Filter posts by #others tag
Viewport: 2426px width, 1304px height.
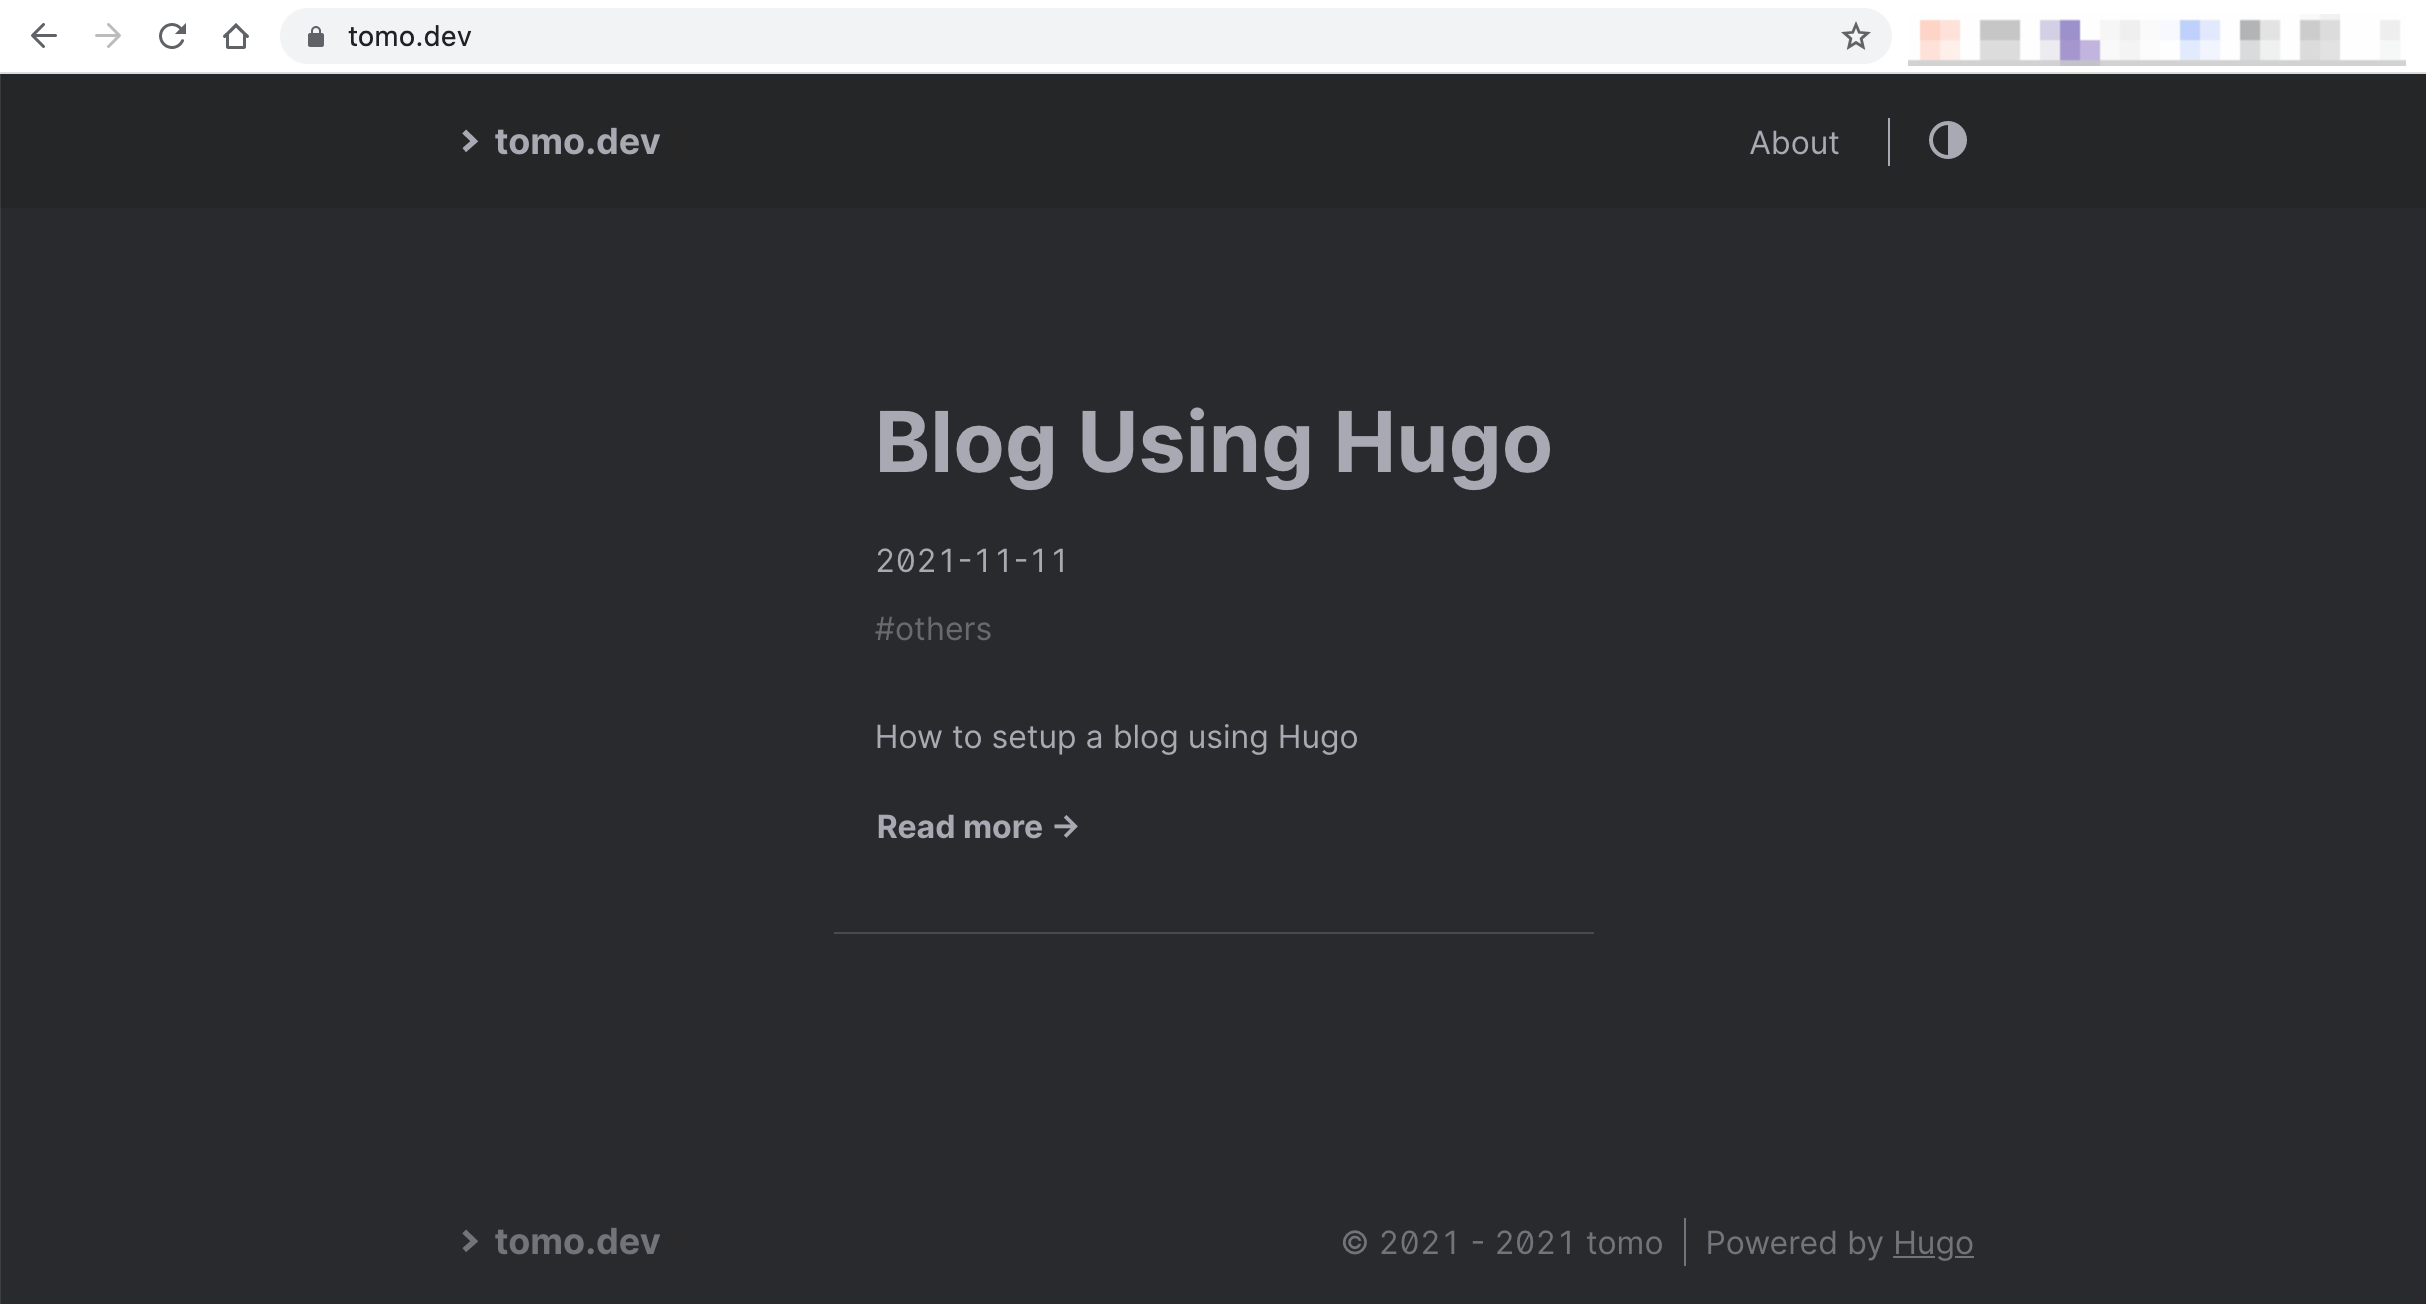coord(933,629)
